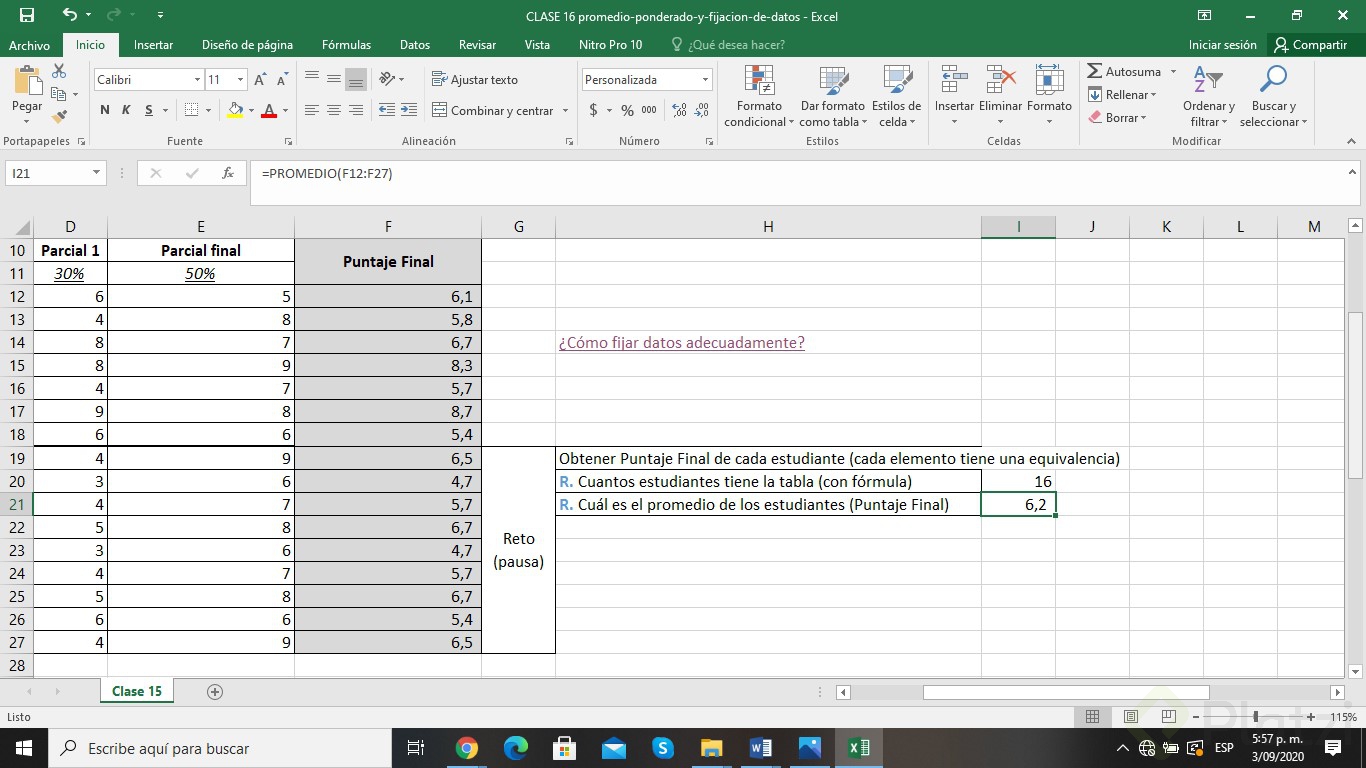Open the font size dropdown

239,78
